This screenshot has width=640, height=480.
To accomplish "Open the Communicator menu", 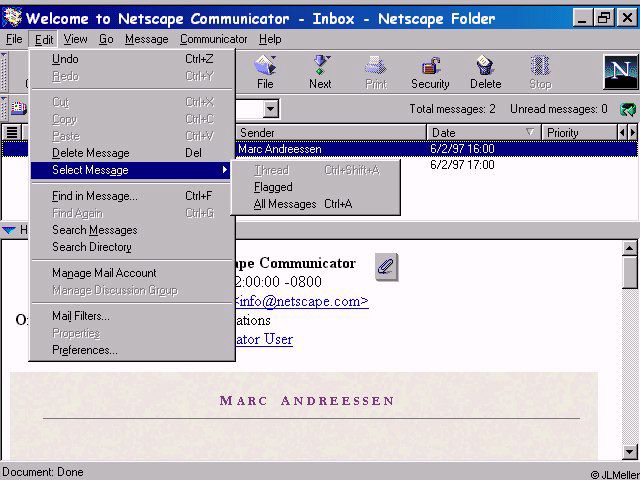I will coord(213,39).
